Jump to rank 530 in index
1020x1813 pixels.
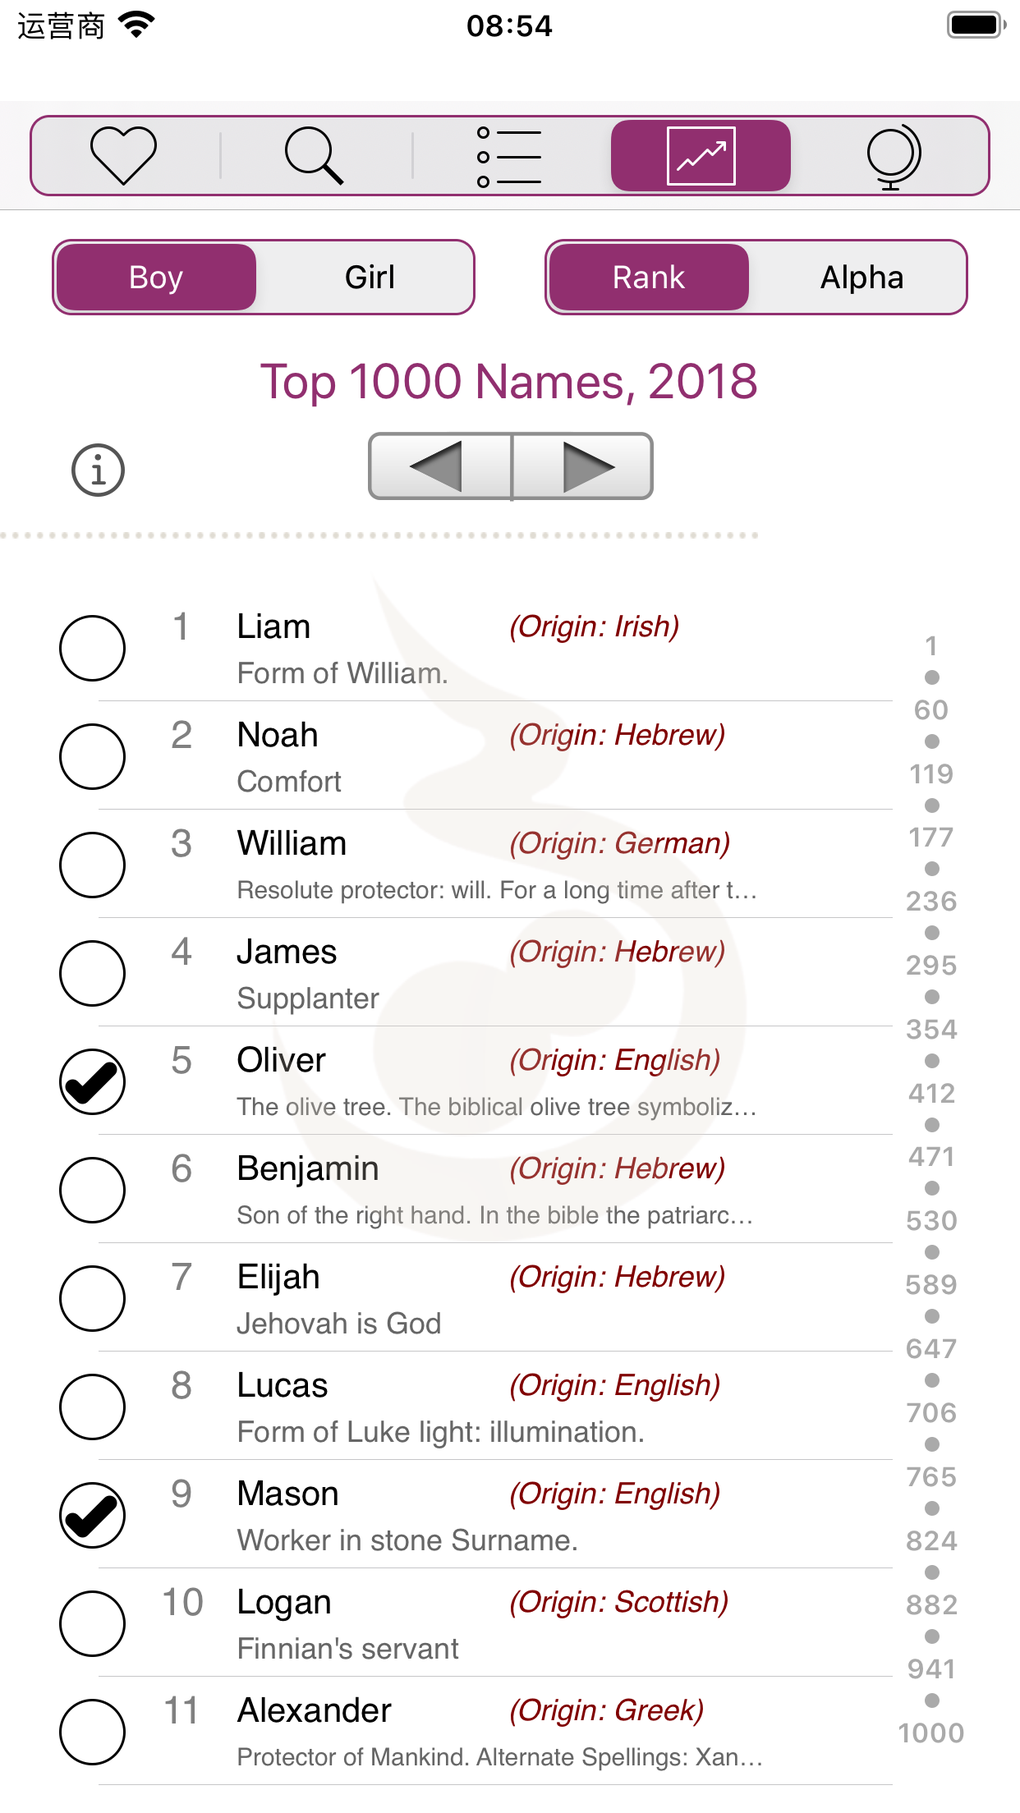(x=931, y=1221)
